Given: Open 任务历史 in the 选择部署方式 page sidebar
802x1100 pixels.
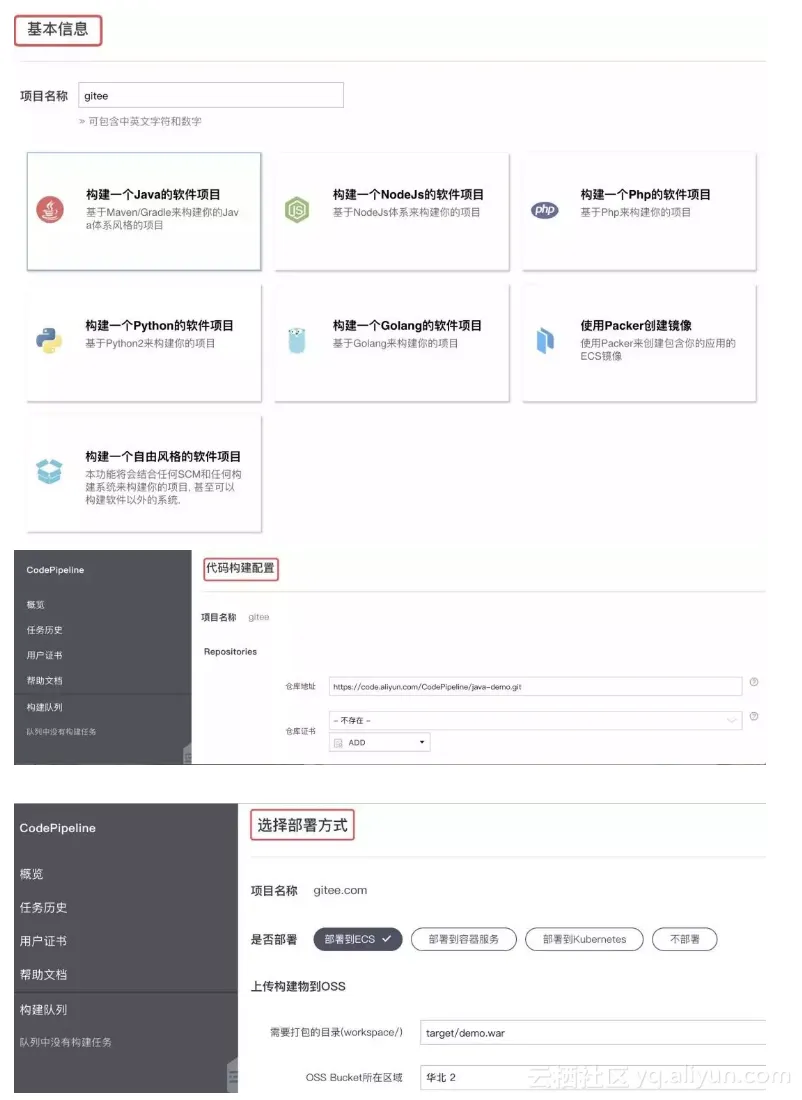Looking at the screenshot, I should pyautogui.click(x=44, y=907).
